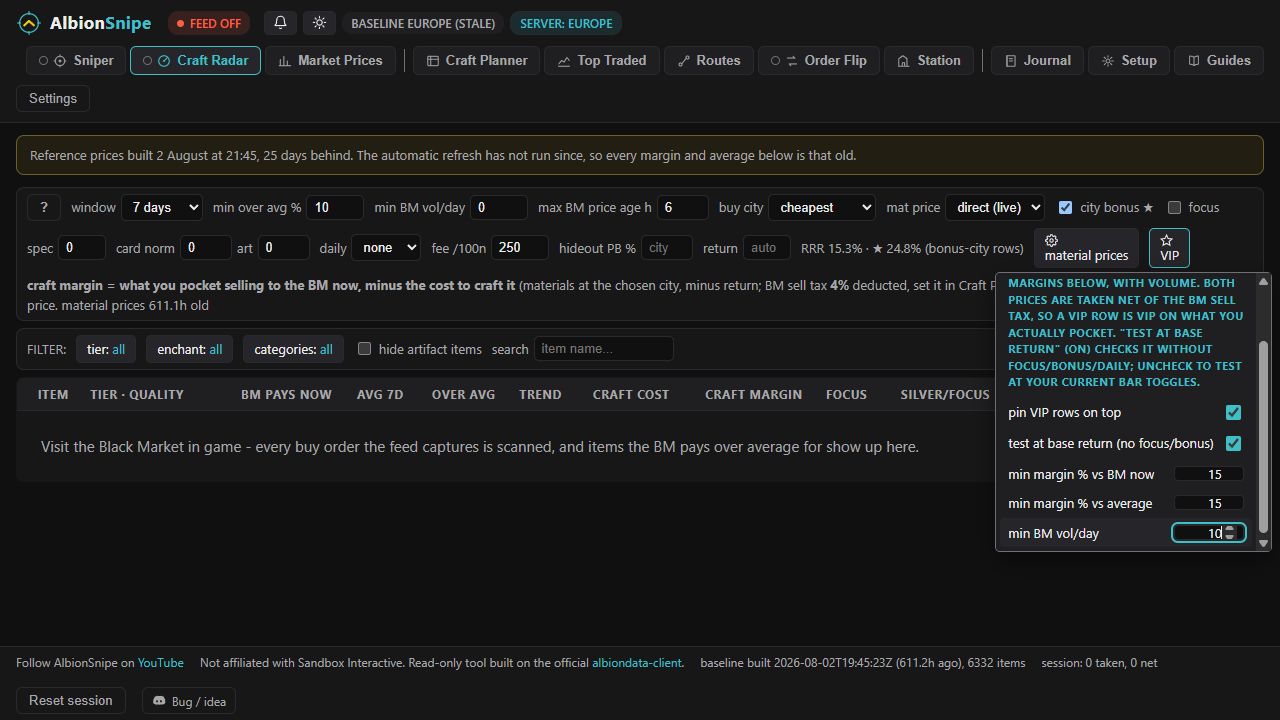Uncheck test at base return checkbox
Image resolution: width=1280 pixels, height=720 pixels.
1233,443
